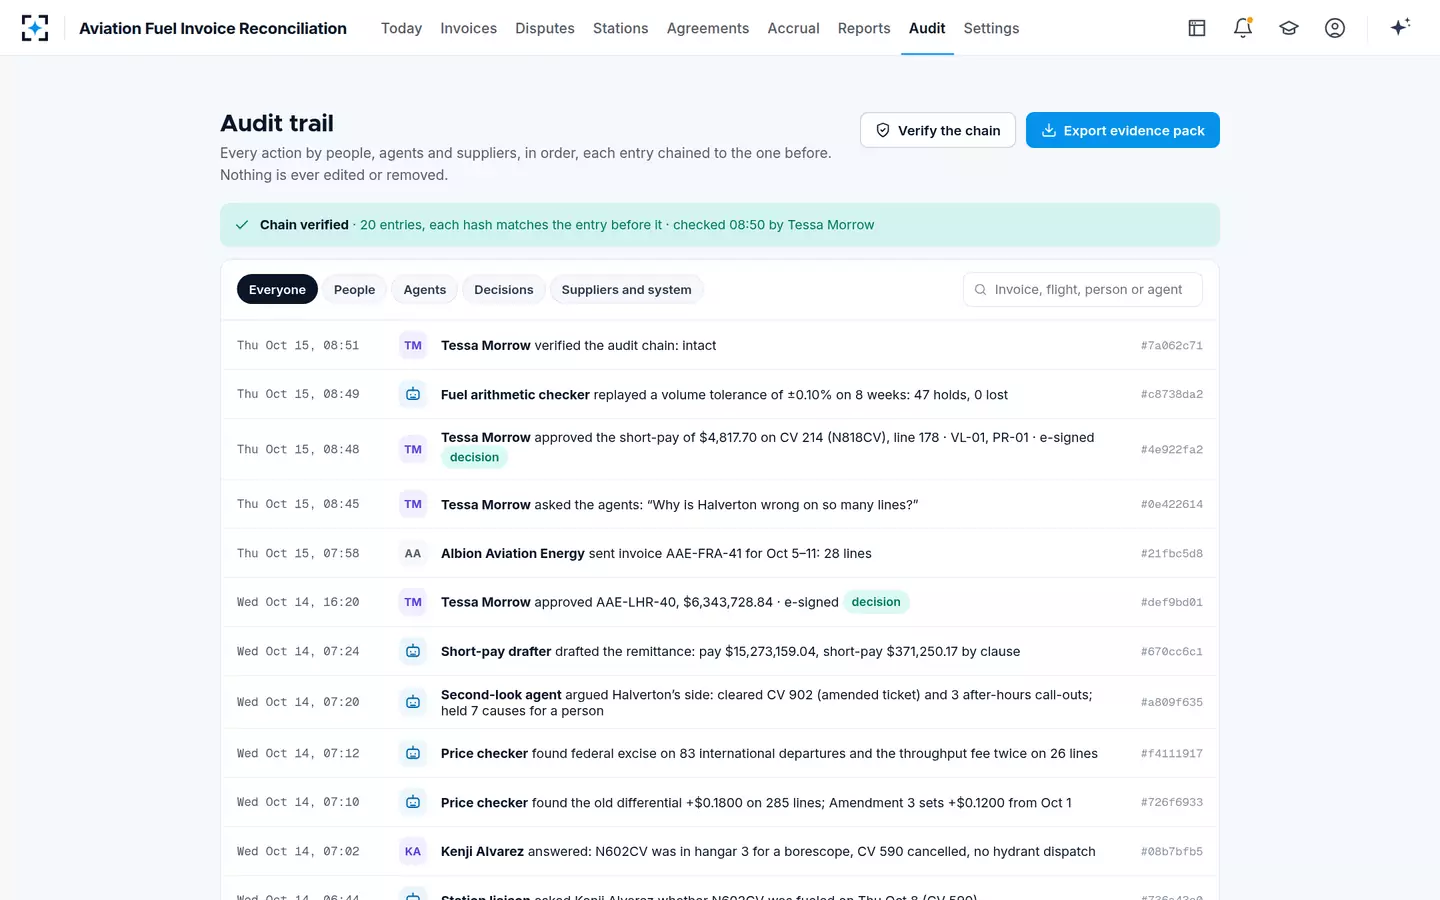
Task: Filter the trail by People
Action: pos(354,289)
